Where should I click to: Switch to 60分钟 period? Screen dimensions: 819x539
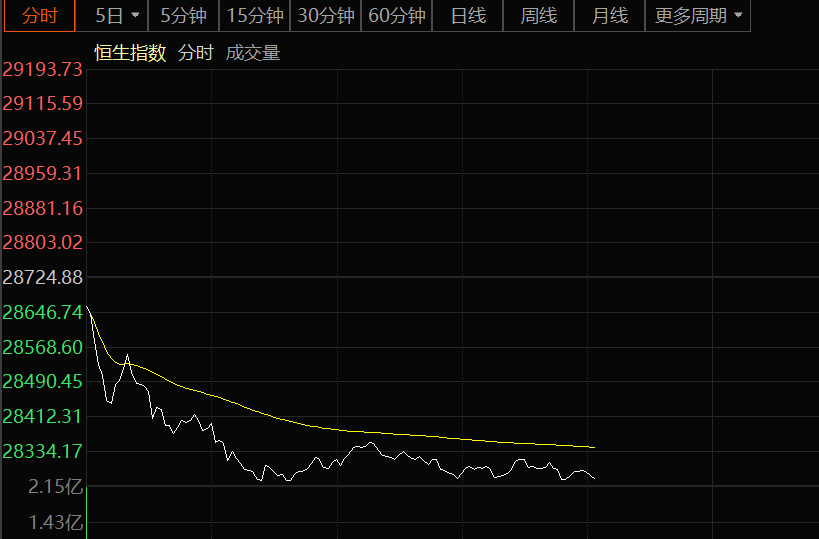[x=396, y=16]
